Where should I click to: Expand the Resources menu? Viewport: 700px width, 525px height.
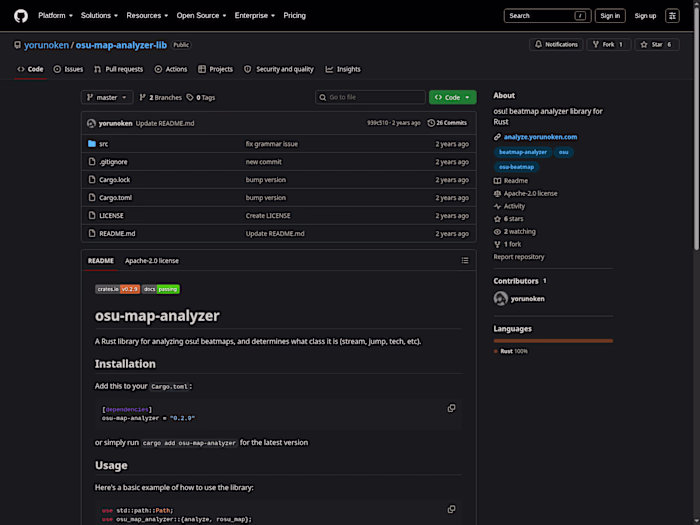coord(147,16)
